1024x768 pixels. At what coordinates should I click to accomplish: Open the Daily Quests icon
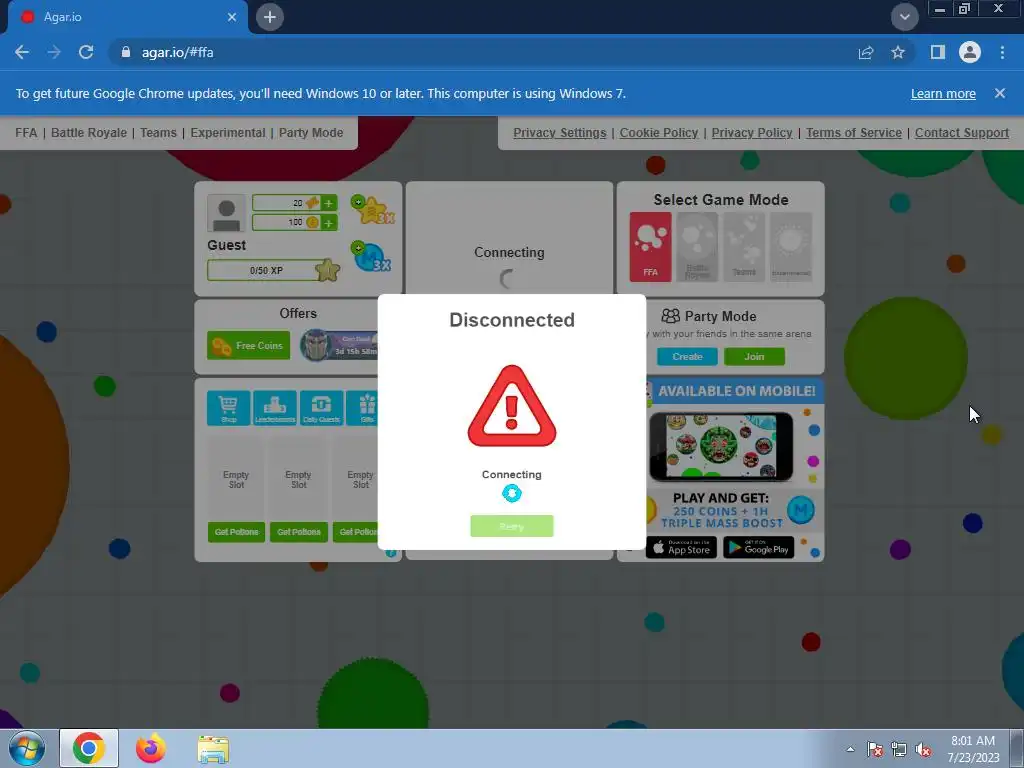click(321, 408)
